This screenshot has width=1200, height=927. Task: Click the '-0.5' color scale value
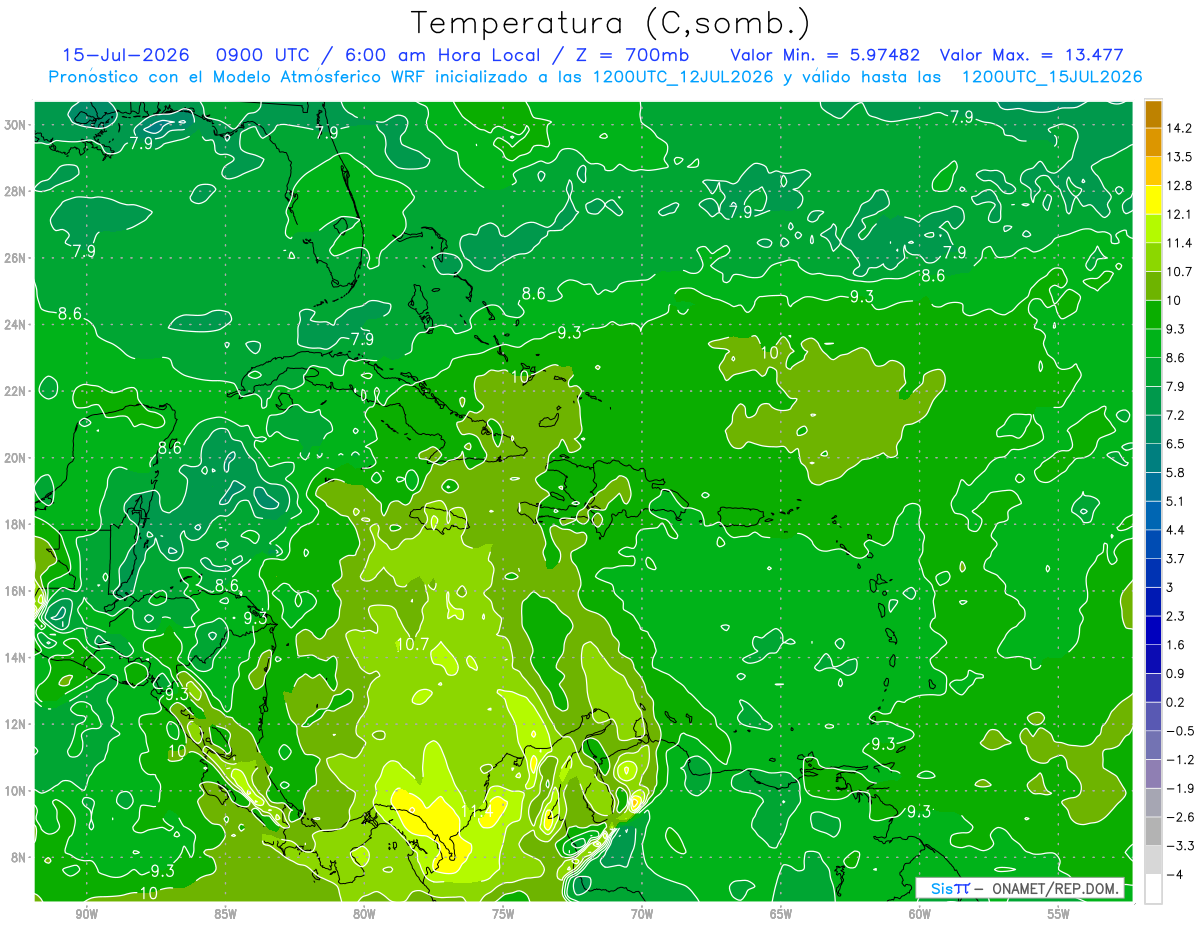[1180, 731]
